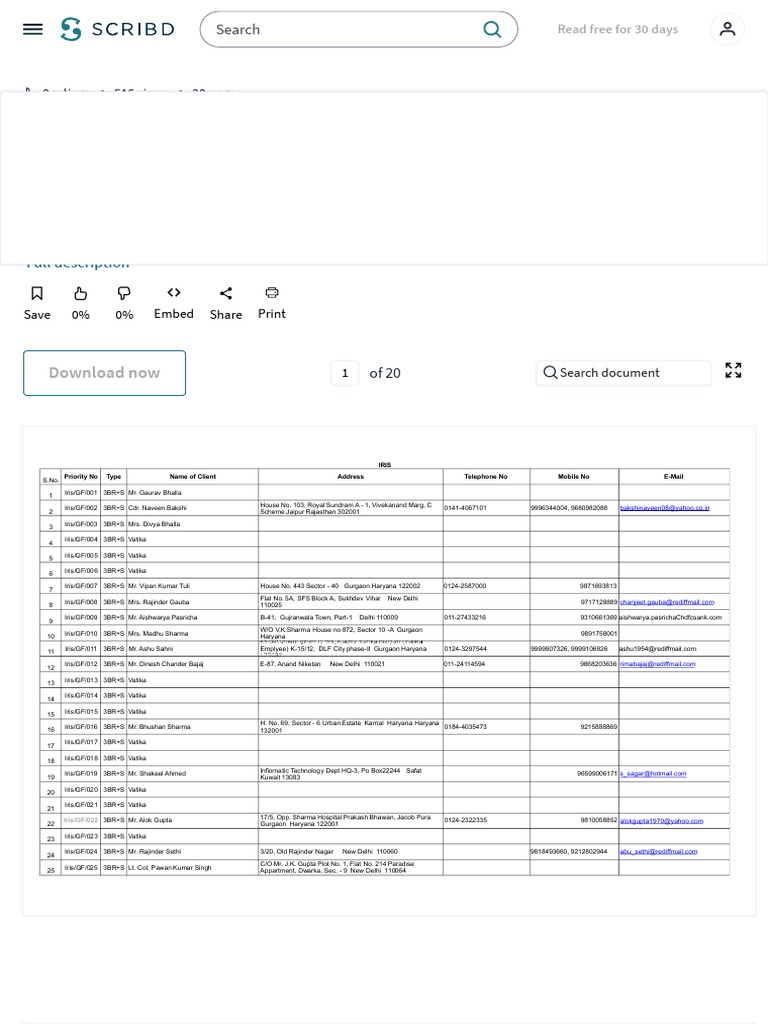Save the document with bookmark icon
Image resolution: width=768 pixels, height=1024 pixels.
[37, 303]
